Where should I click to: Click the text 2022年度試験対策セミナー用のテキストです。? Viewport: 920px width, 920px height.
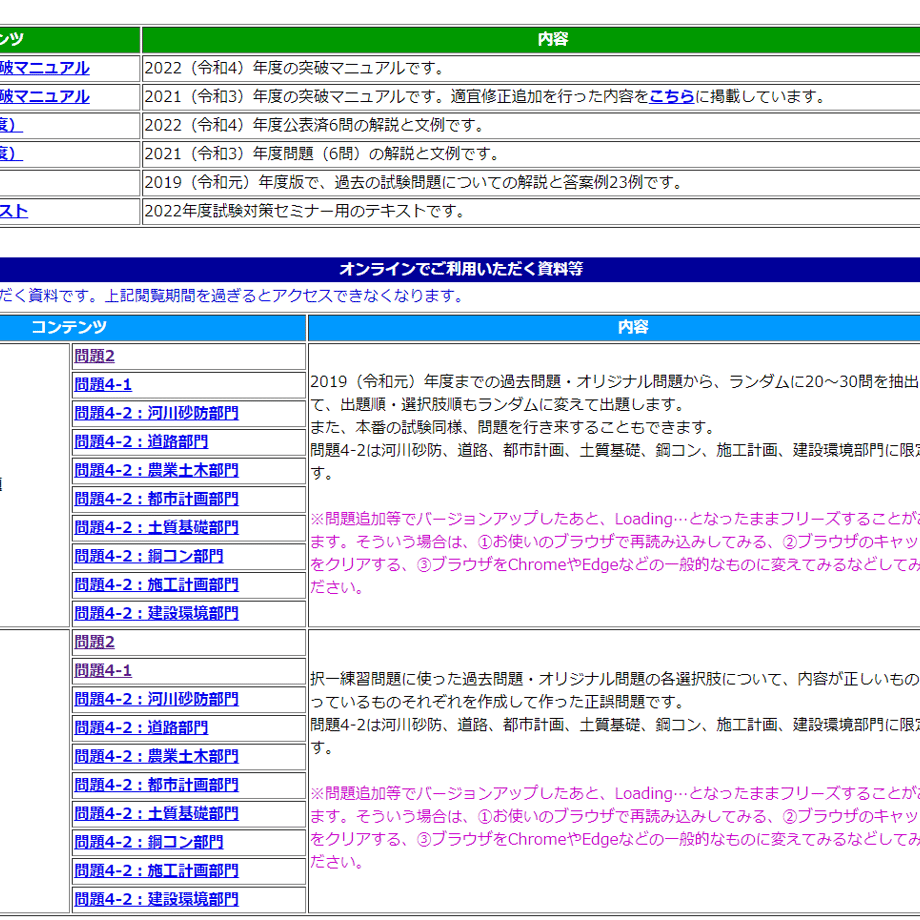point(306,211)
